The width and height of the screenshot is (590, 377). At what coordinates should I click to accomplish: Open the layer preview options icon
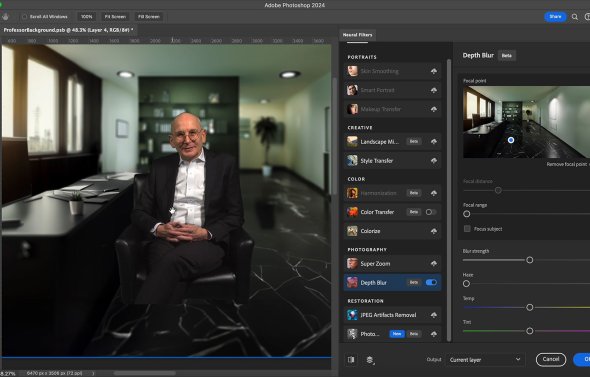point(370,360)
